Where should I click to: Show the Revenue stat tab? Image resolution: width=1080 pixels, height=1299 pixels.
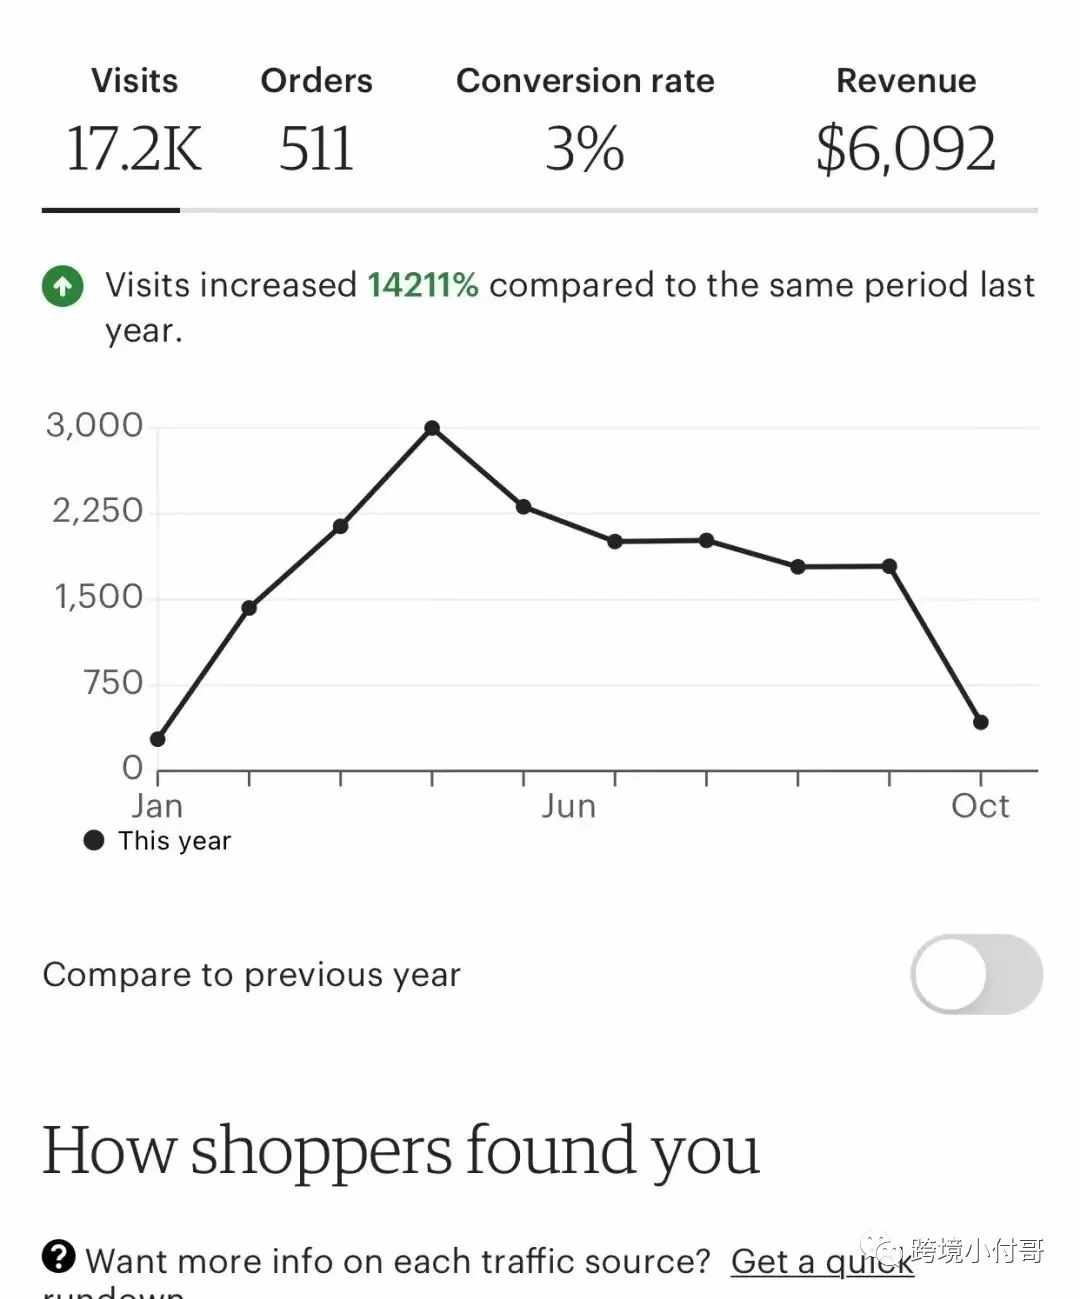(x=906, y=122)
